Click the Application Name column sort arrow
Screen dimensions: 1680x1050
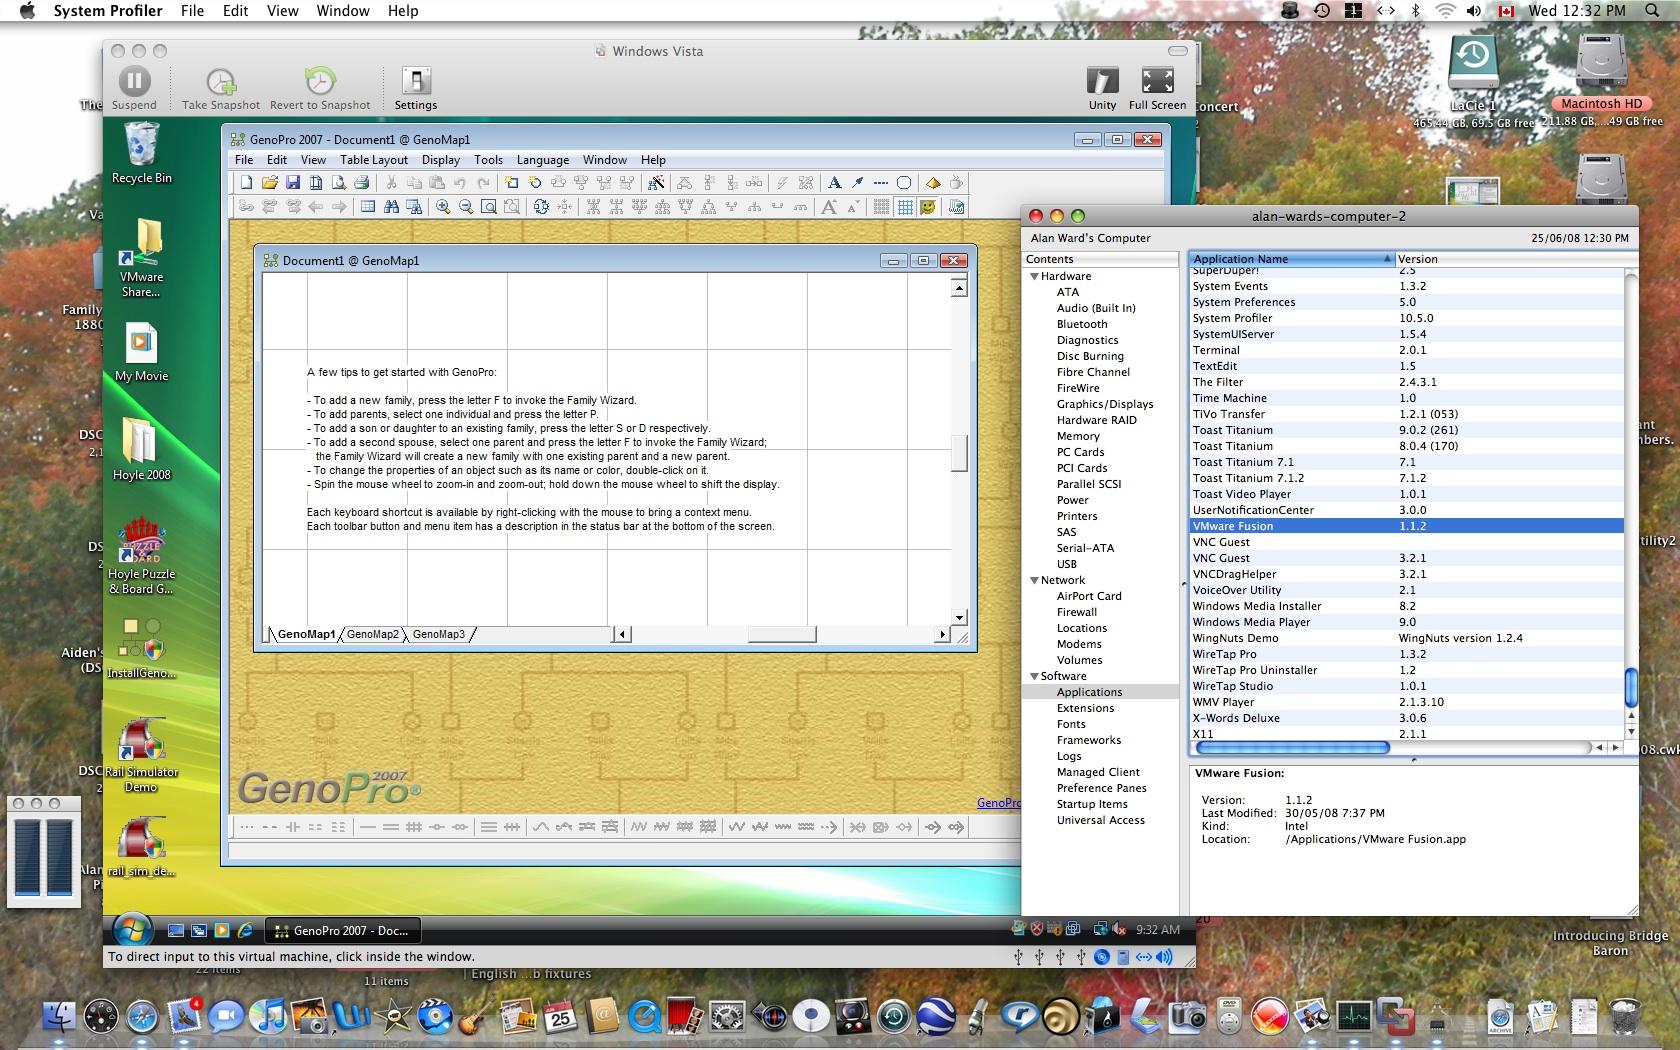click(x=1387, y=259)
